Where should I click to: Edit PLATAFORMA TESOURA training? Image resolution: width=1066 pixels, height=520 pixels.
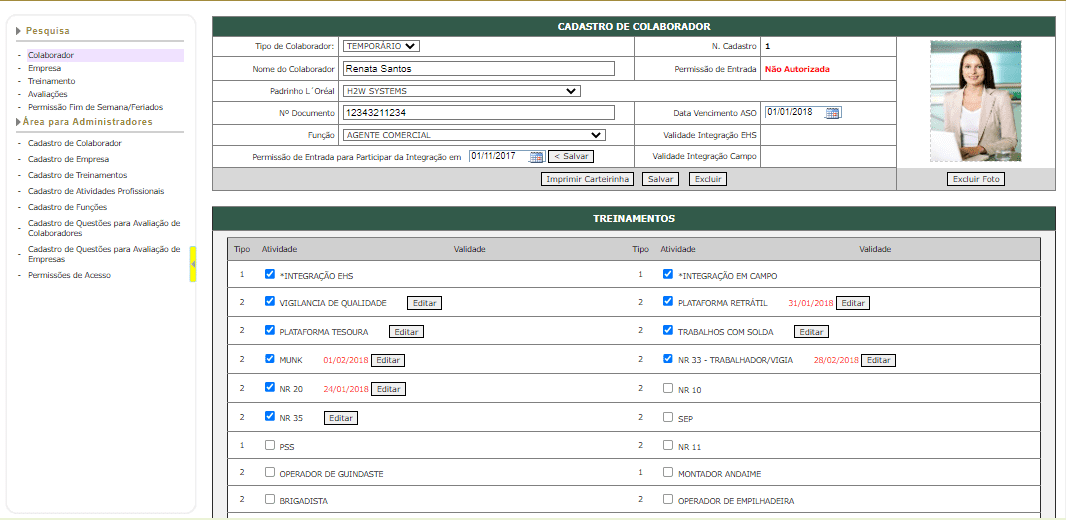click(x=406, y=332)
